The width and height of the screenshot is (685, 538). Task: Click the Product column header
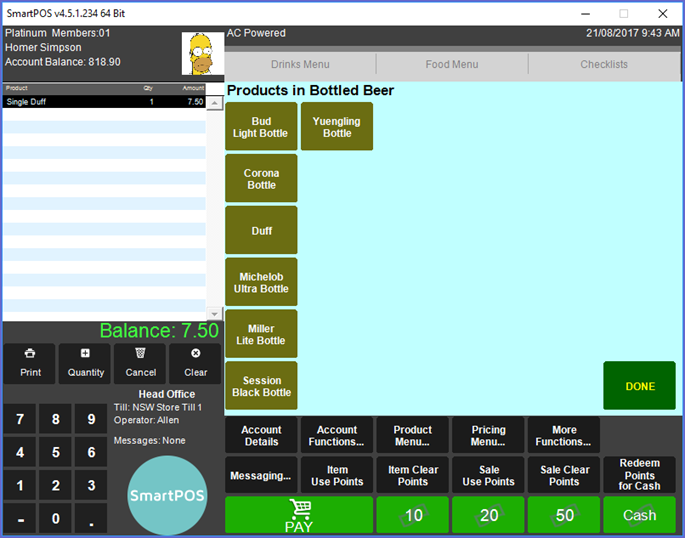[17, 88]
